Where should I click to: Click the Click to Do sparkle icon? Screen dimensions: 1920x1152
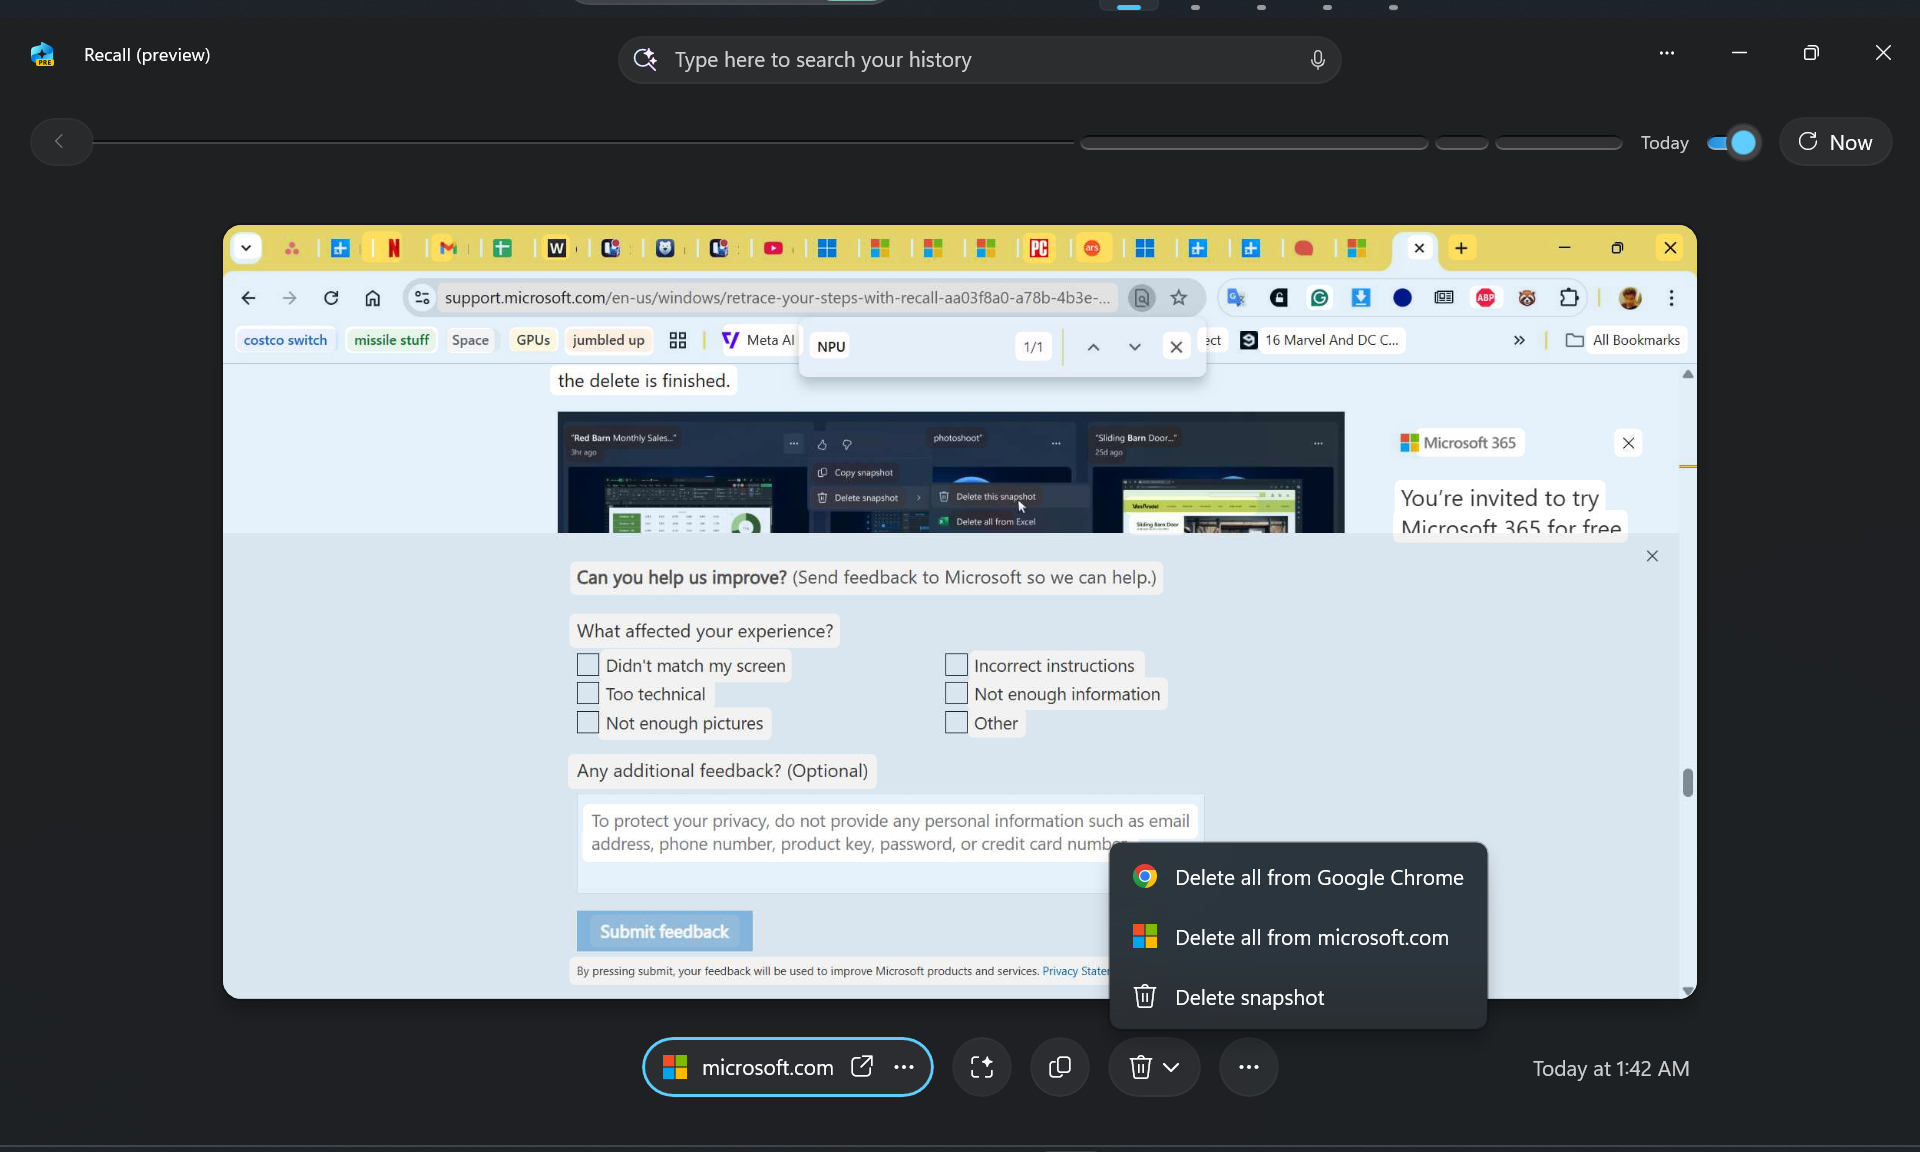point(981,1067)
